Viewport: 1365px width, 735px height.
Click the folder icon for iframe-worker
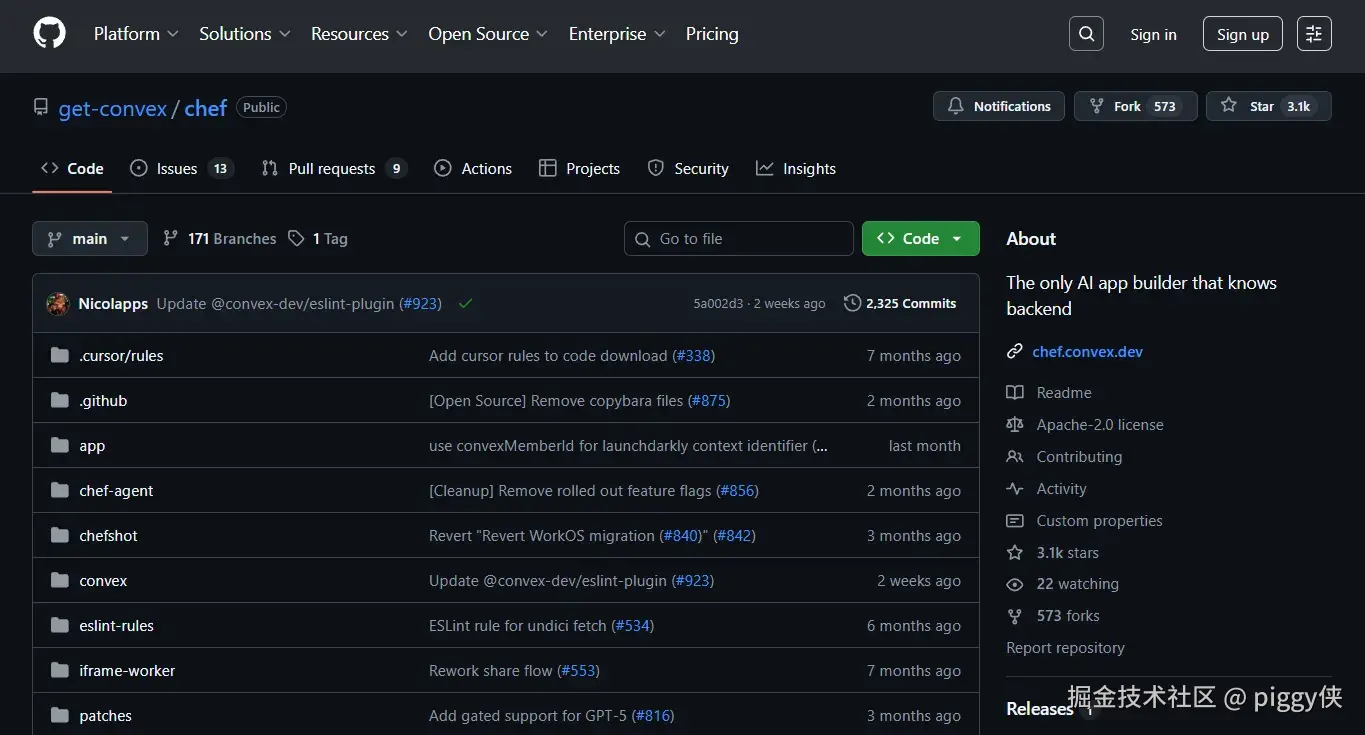click(60, 670)
